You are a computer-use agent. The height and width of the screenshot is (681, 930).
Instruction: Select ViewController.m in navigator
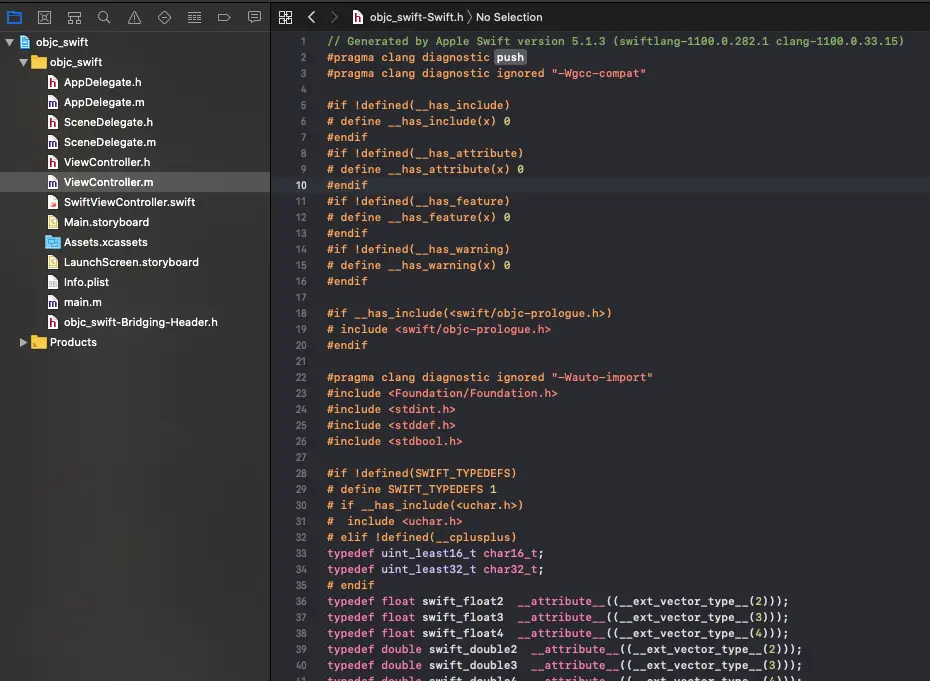[109, 182]
